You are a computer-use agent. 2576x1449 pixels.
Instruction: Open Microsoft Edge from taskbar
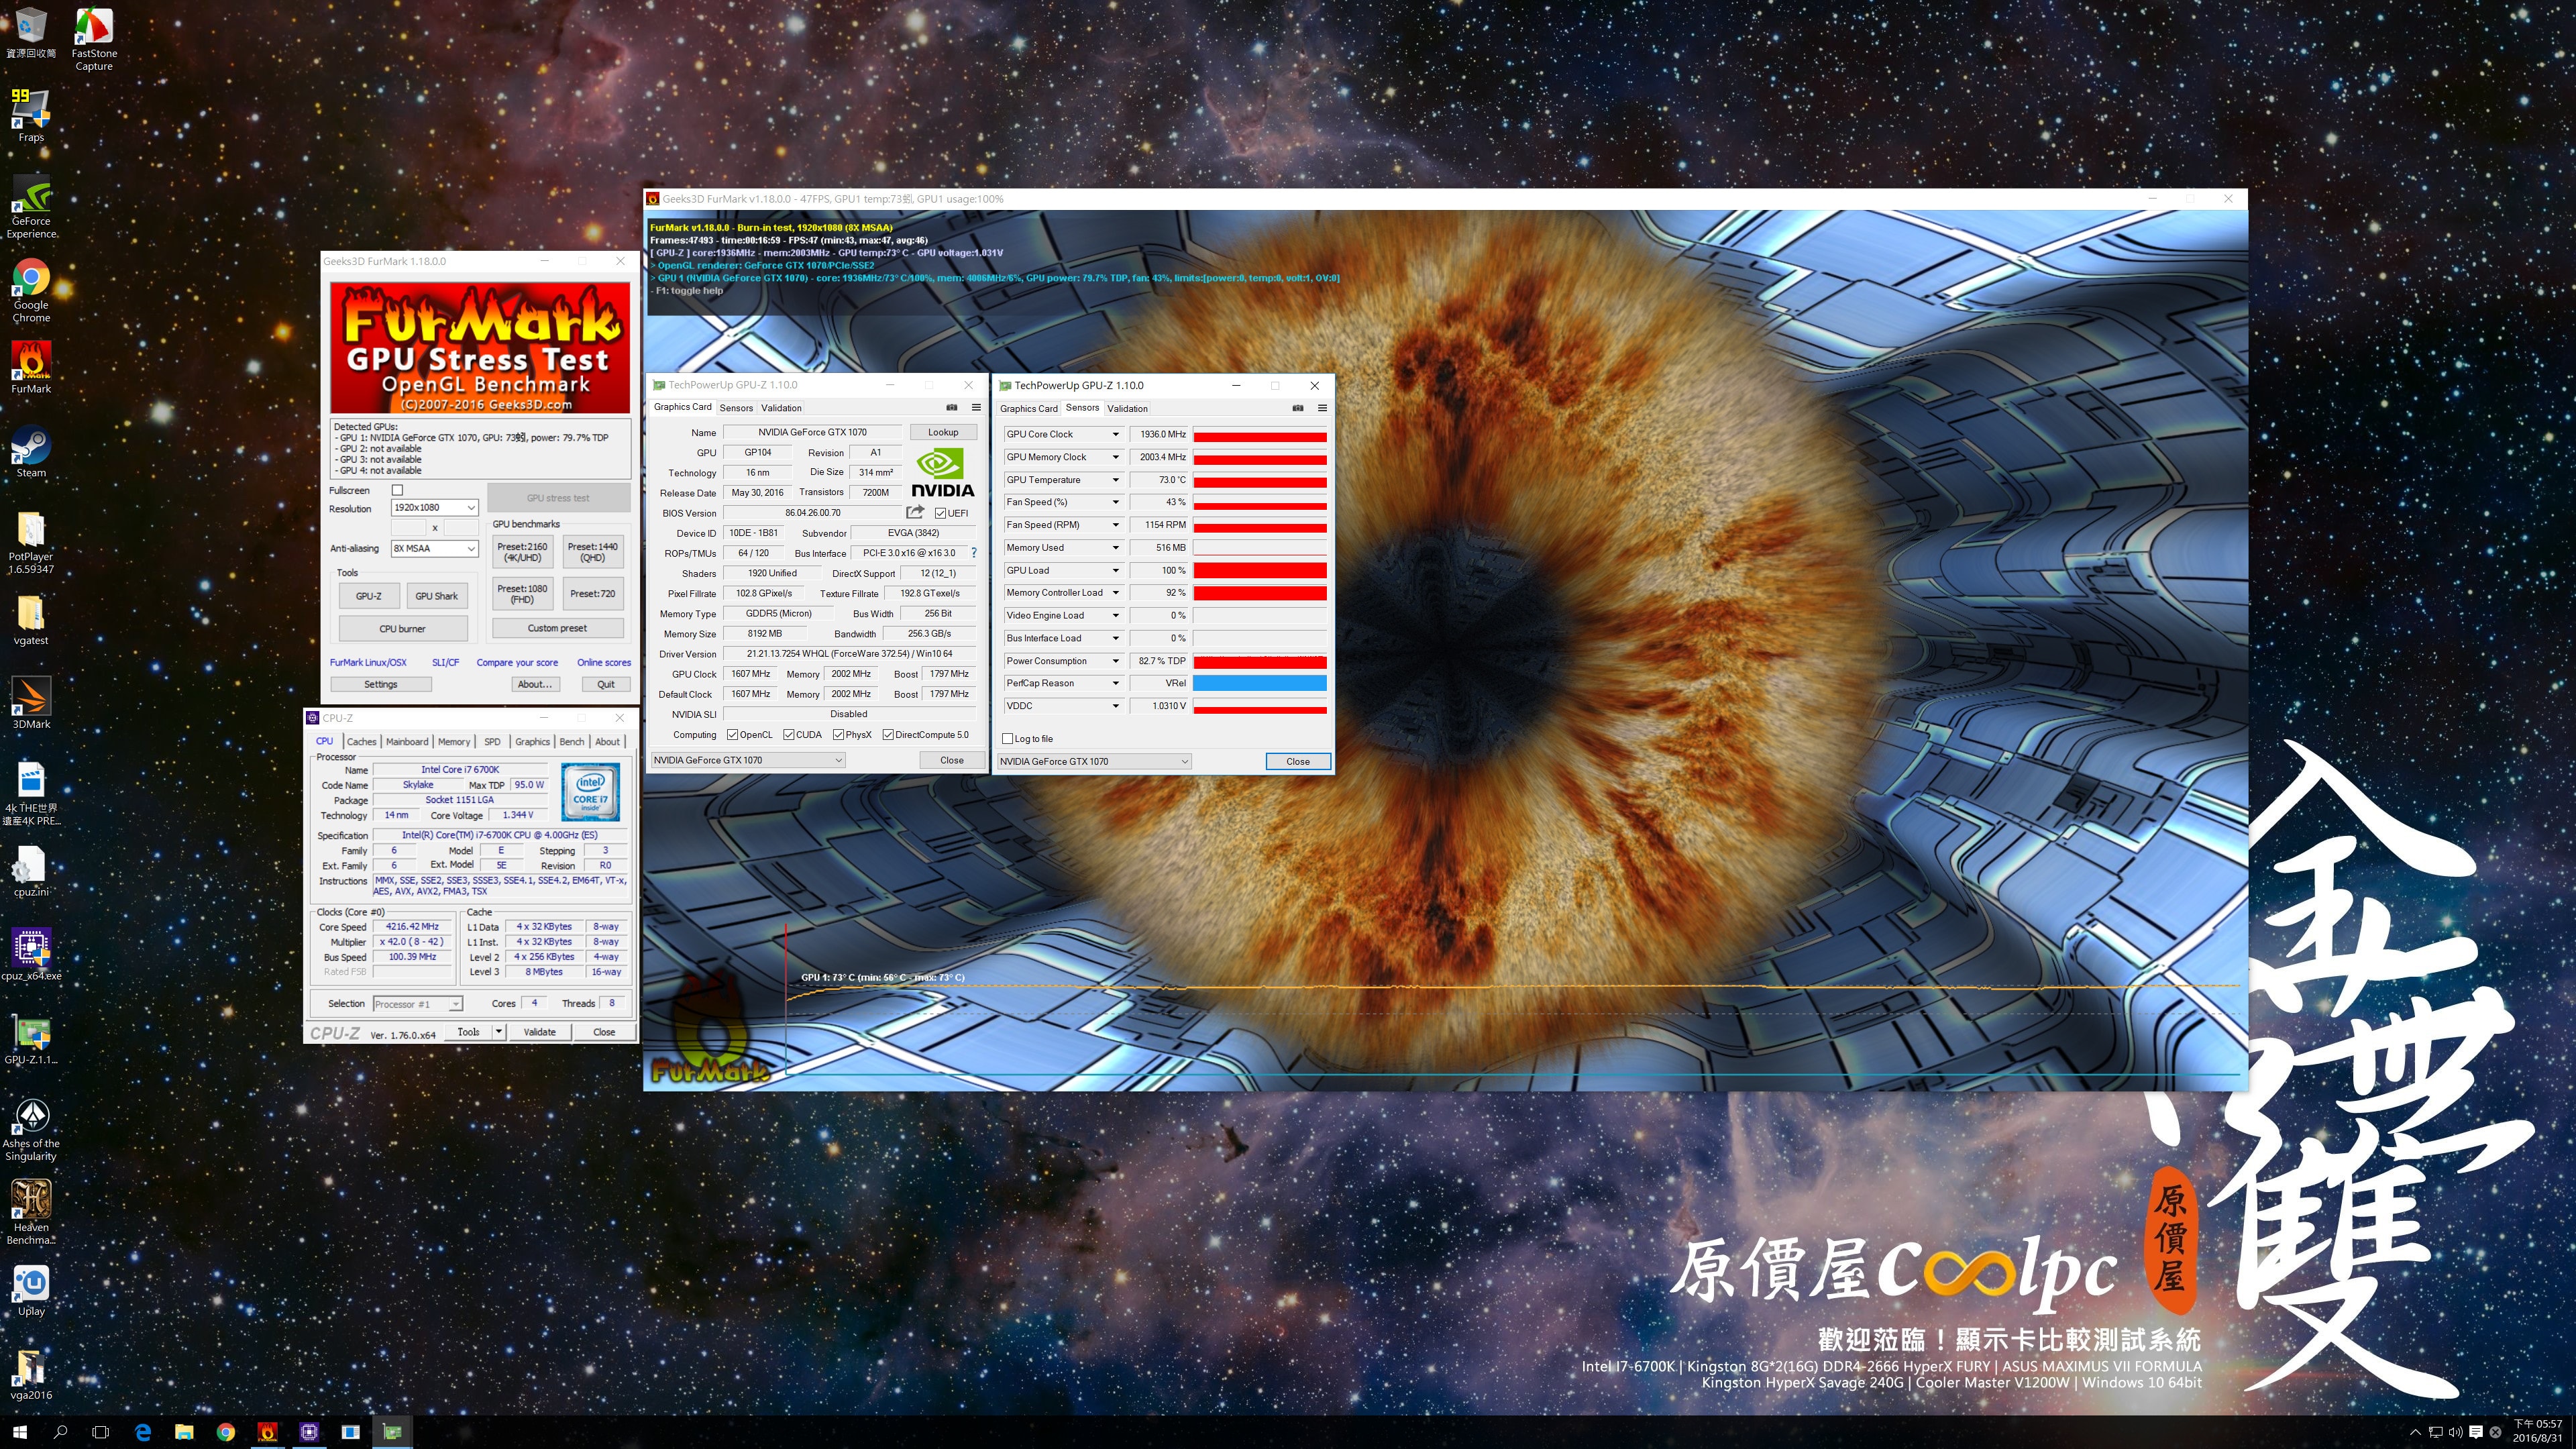point(143,1432)
